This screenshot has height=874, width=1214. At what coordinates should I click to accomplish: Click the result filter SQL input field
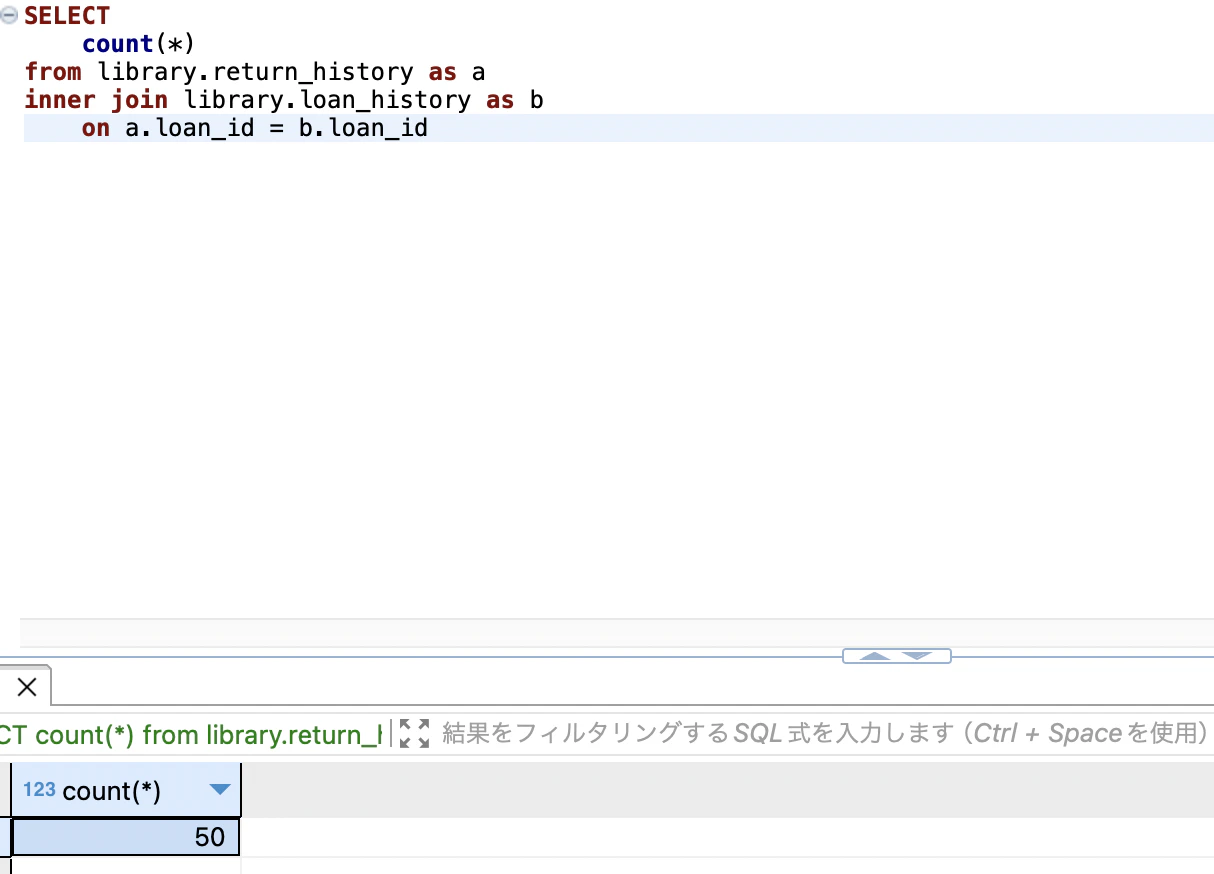700,733
